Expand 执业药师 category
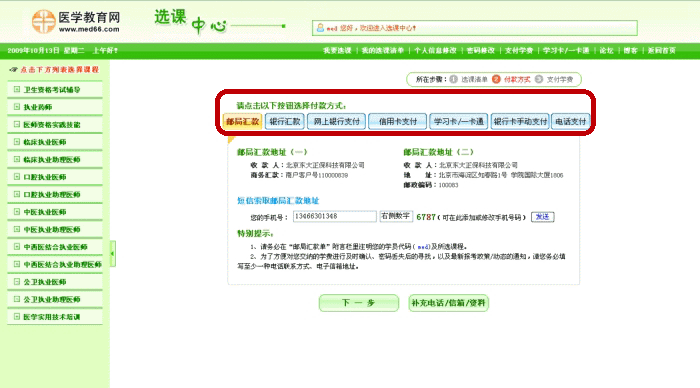The height and width of the screenshot is (388, 700). [x=17, y=107]
